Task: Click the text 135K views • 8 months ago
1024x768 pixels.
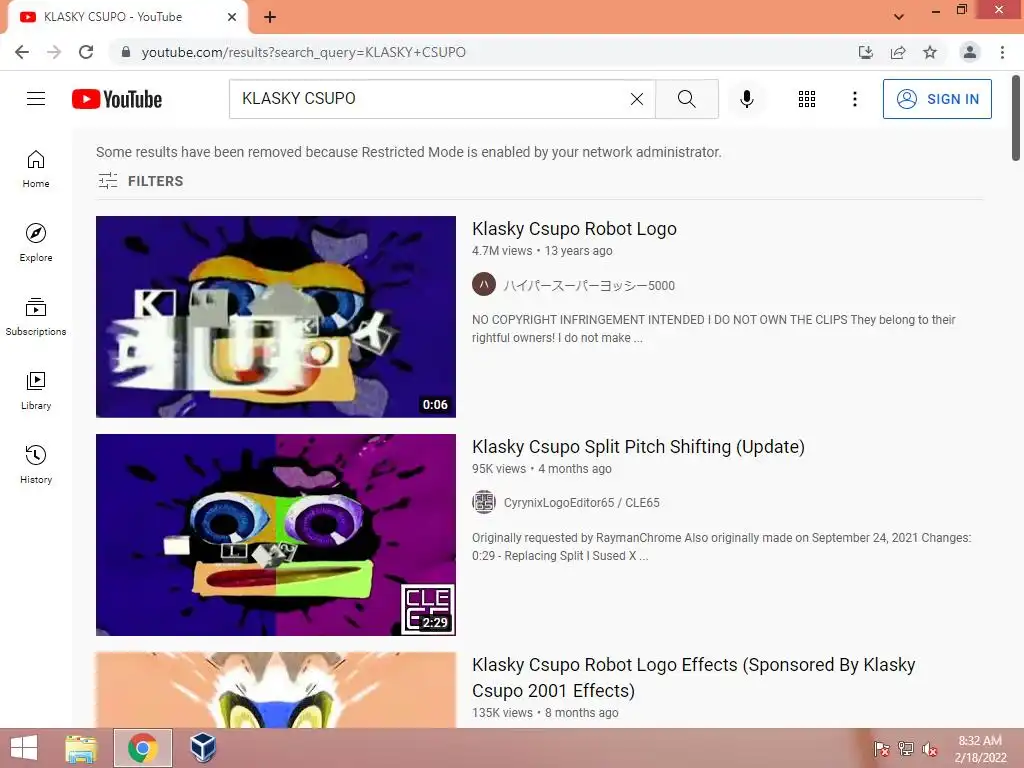Action: [x=545, y=713]
